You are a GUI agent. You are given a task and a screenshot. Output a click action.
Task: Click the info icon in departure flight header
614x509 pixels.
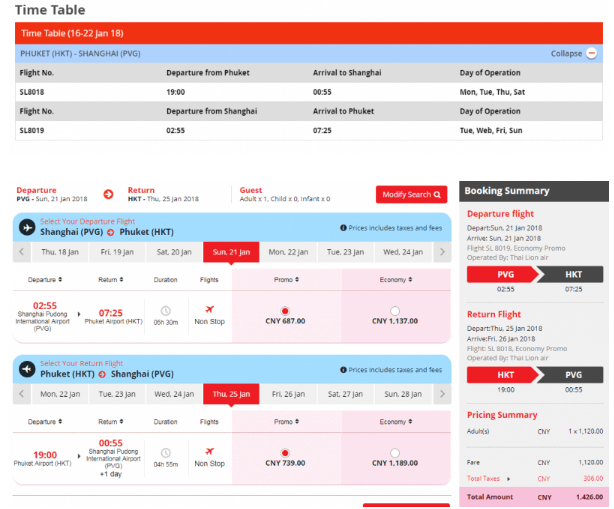(x=343, y=228)
